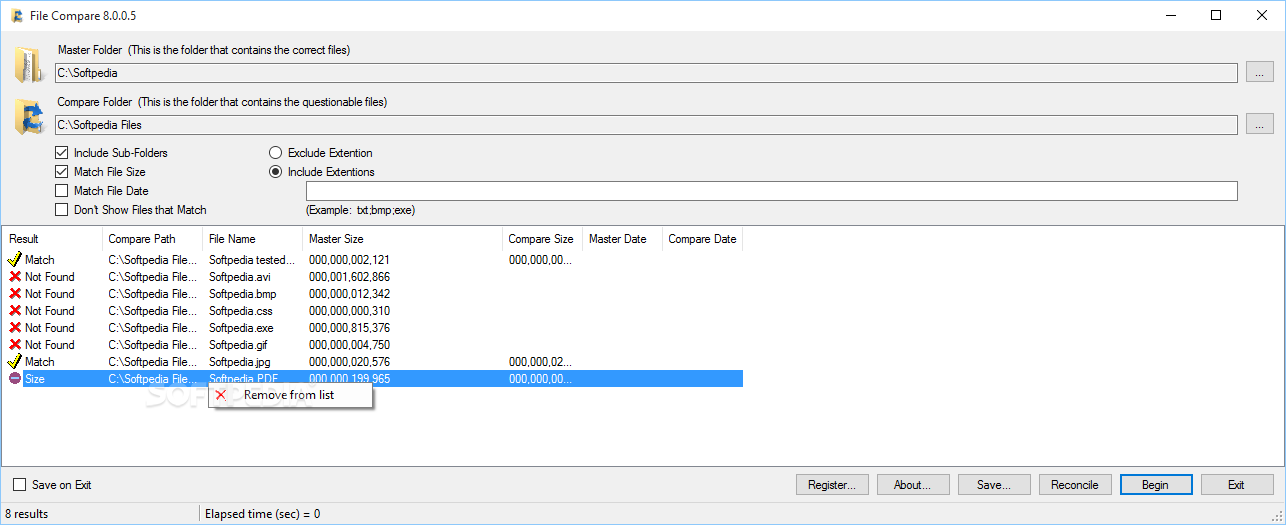This screenshot has width=1286, height=525.
Task: Select the Include Extentions radio button
Action: [x=276, y=172]
